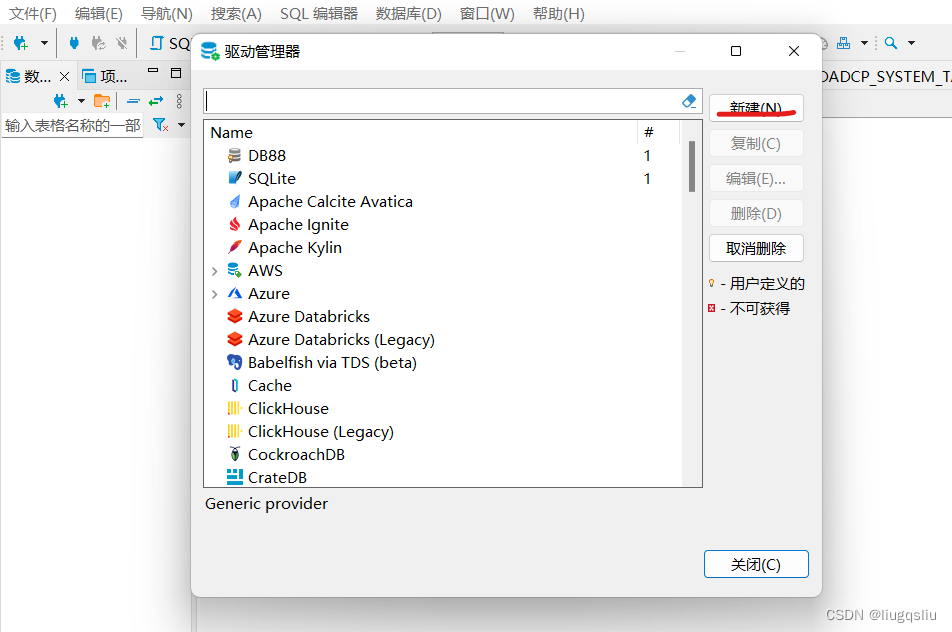
Task: Expand the AWS driver group
Action: click(x=214, y=271)
